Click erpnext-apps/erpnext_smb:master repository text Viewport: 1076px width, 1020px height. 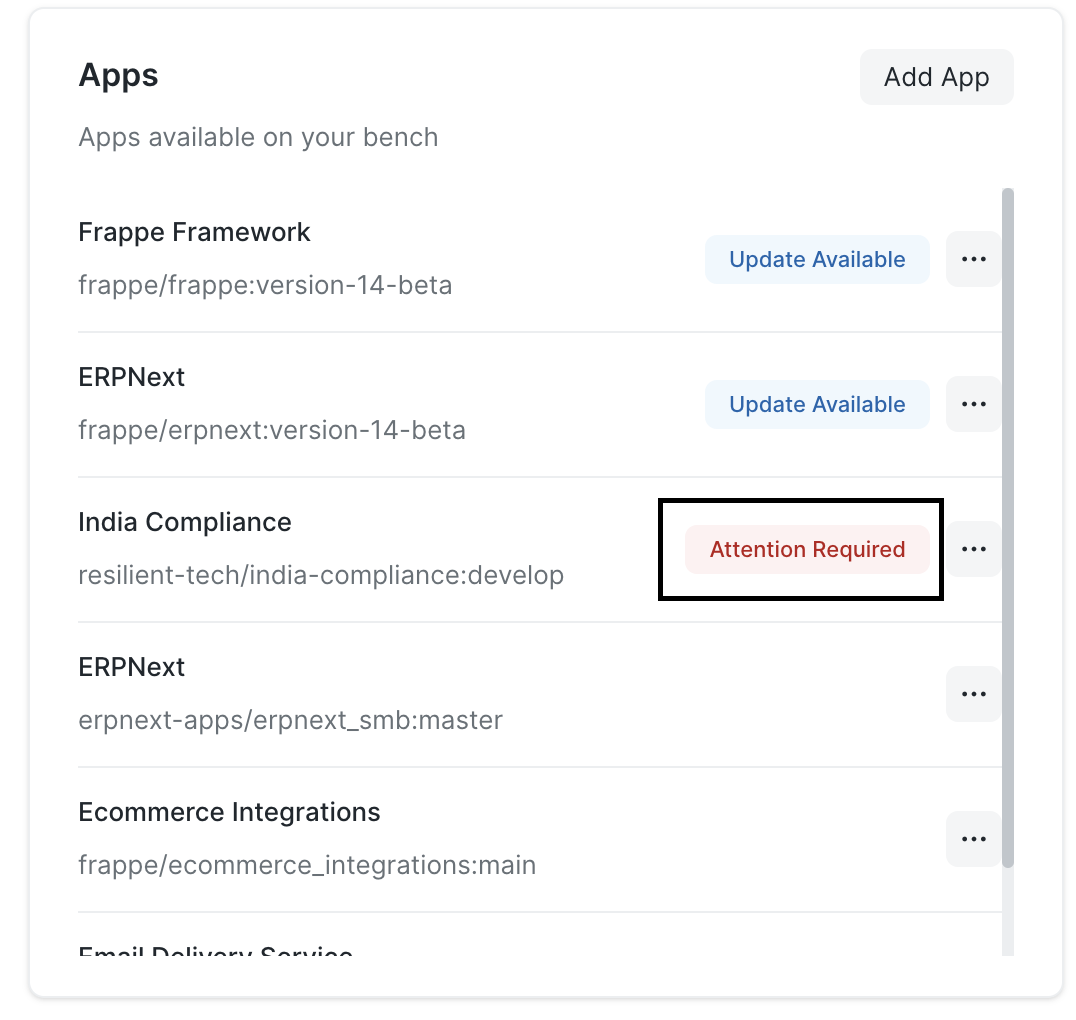290,721
